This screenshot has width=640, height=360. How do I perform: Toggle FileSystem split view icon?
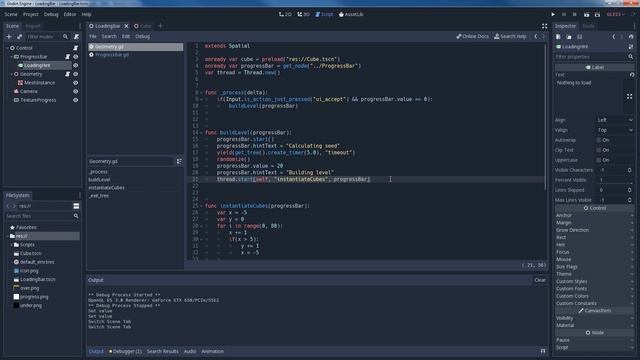[x=76, y=206]
